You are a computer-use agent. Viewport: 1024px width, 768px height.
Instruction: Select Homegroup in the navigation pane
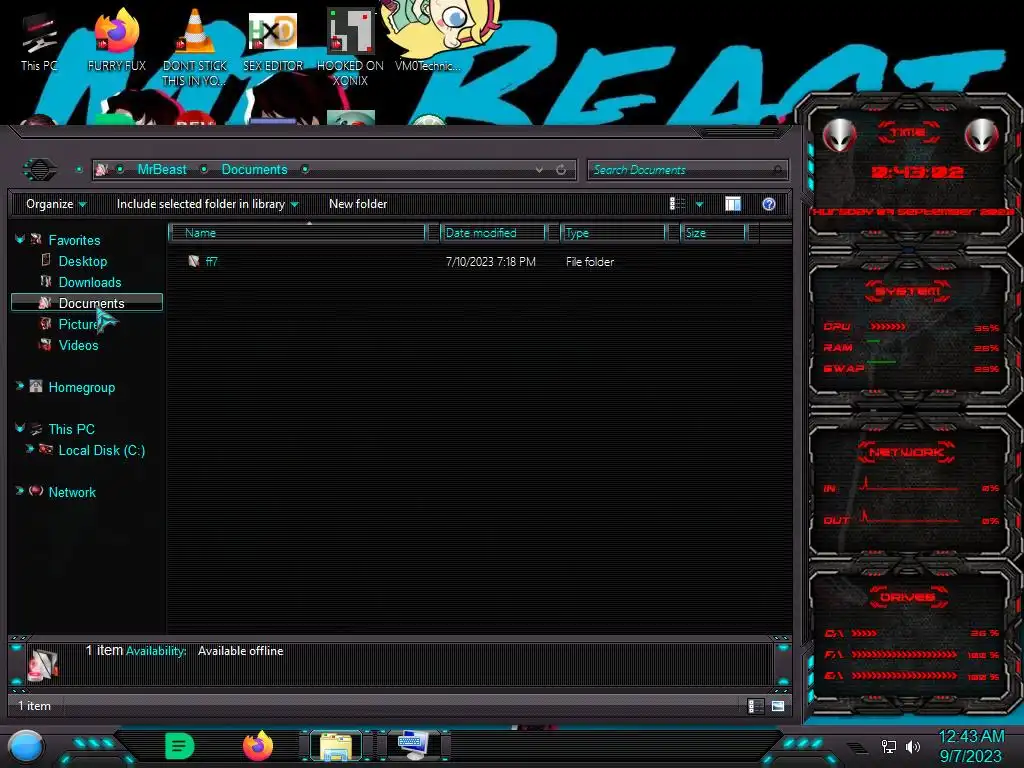pos(82,387)
